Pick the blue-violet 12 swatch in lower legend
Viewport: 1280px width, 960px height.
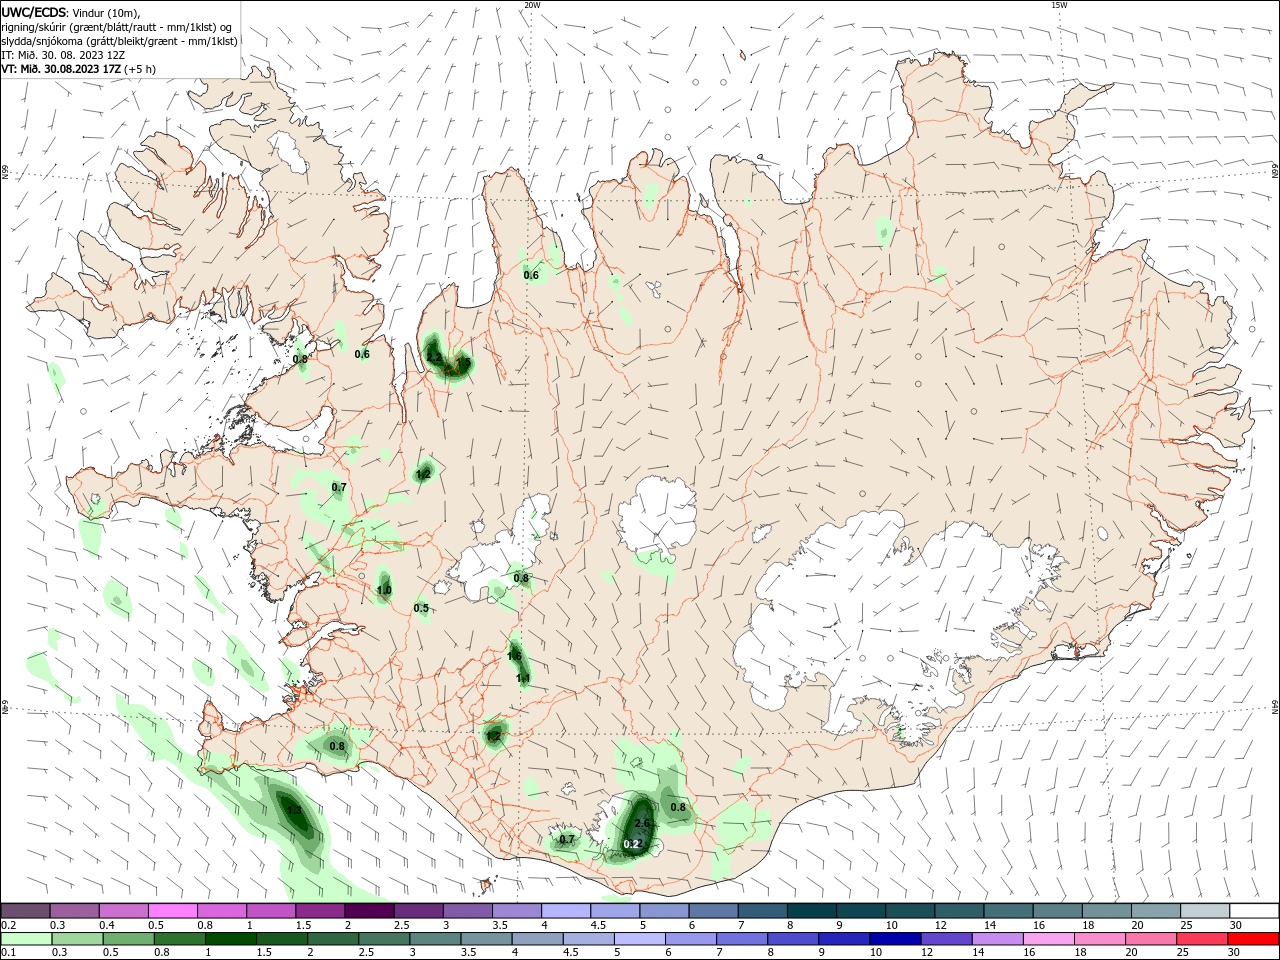(946, 939)
